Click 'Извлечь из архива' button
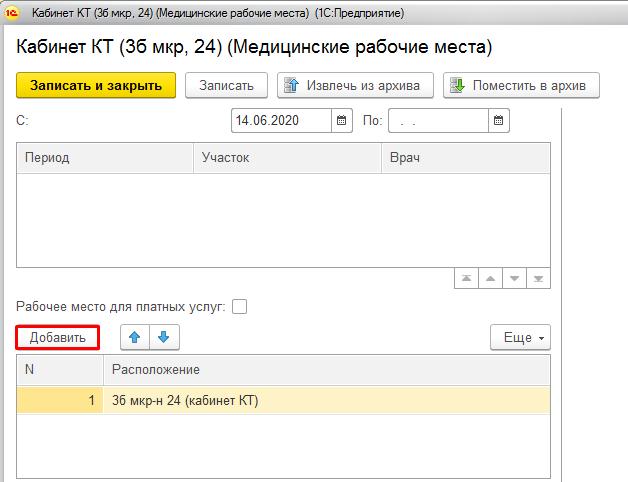The image size is (628, 482). [x=356, y=85]
